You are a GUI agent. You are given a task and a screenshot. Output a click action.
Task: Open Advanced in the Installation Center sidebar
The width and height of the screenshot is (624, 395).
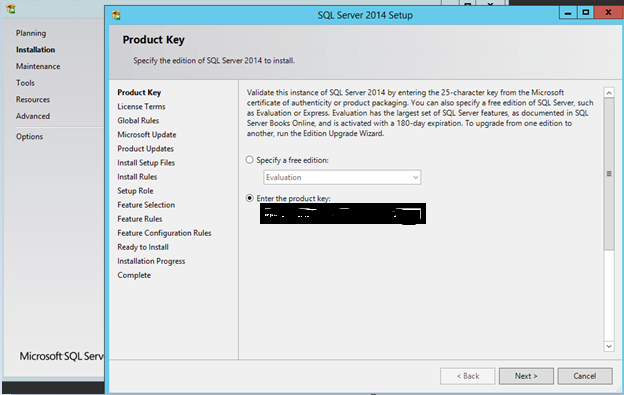coord(33,116)
